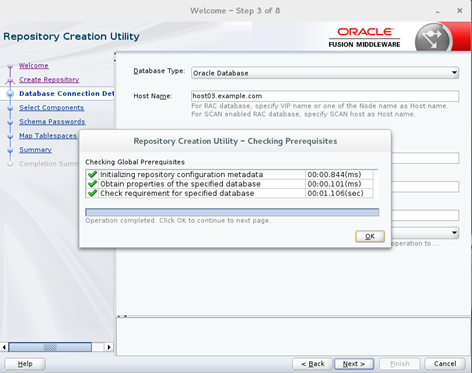472x373 pixels.
Task: Select 'Initializing repository configuration metadata' row text
Action: [x=181, y=174]
